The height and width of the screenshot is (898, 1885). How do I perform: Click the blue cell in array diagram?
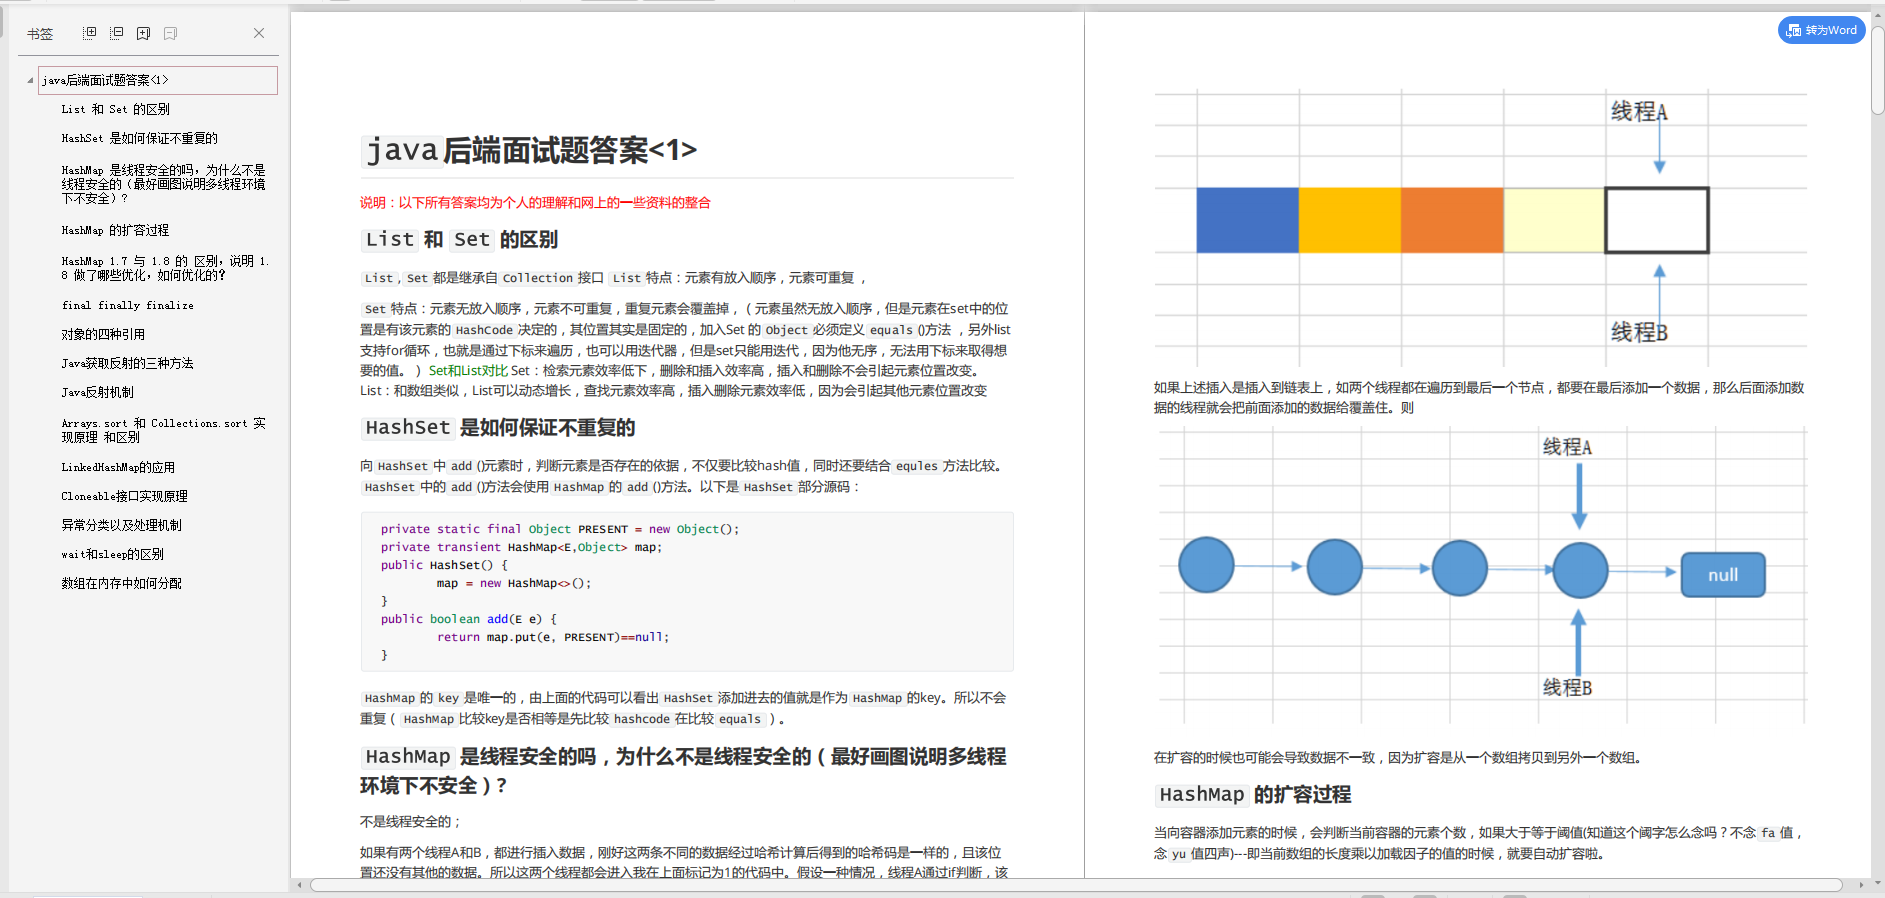[1247, 220]
